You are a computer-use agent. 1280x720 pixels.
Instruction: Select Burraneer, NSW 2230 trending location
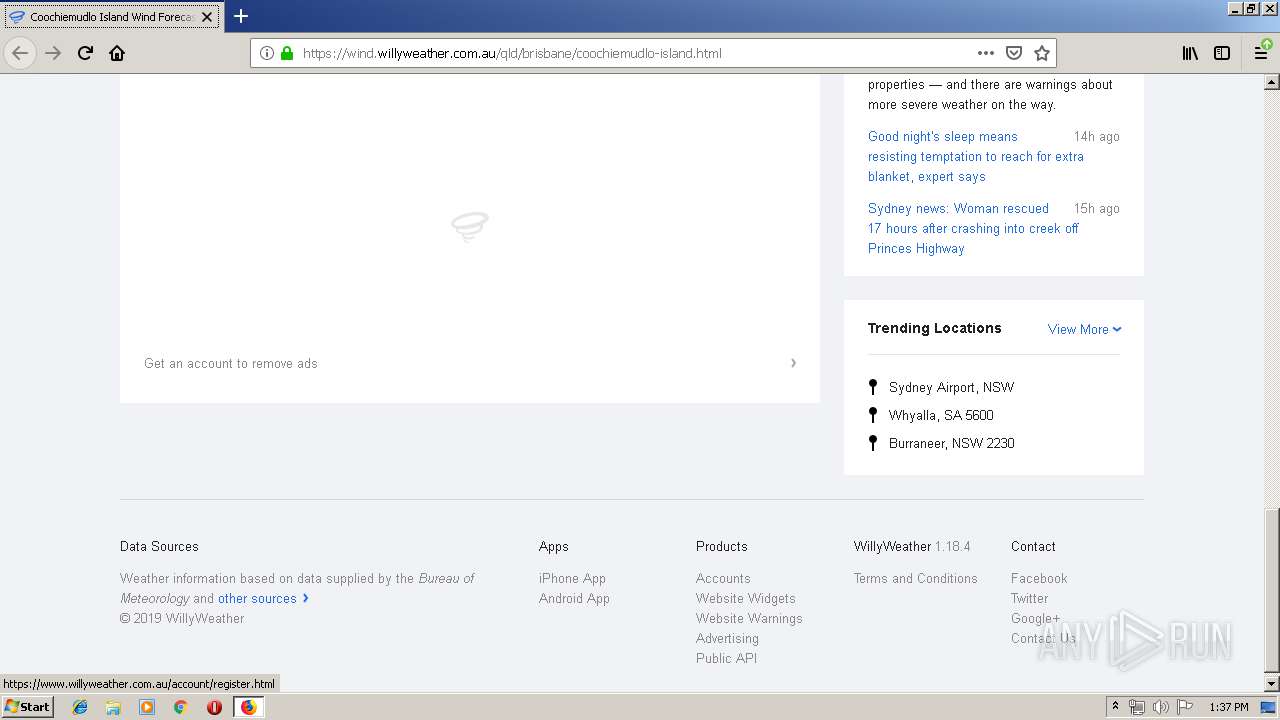(x=951, y=443)
